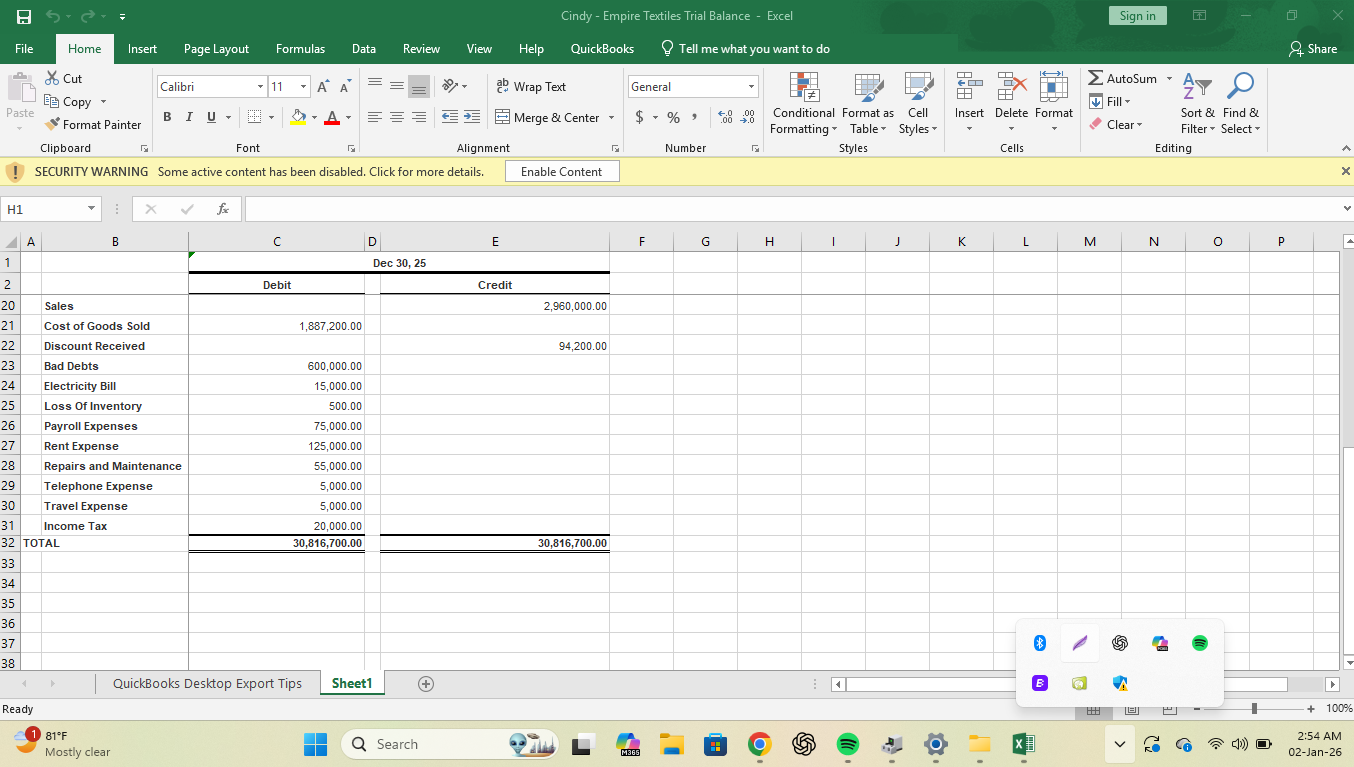Open Chrome from the Windows taskbar

click(760, 744)
